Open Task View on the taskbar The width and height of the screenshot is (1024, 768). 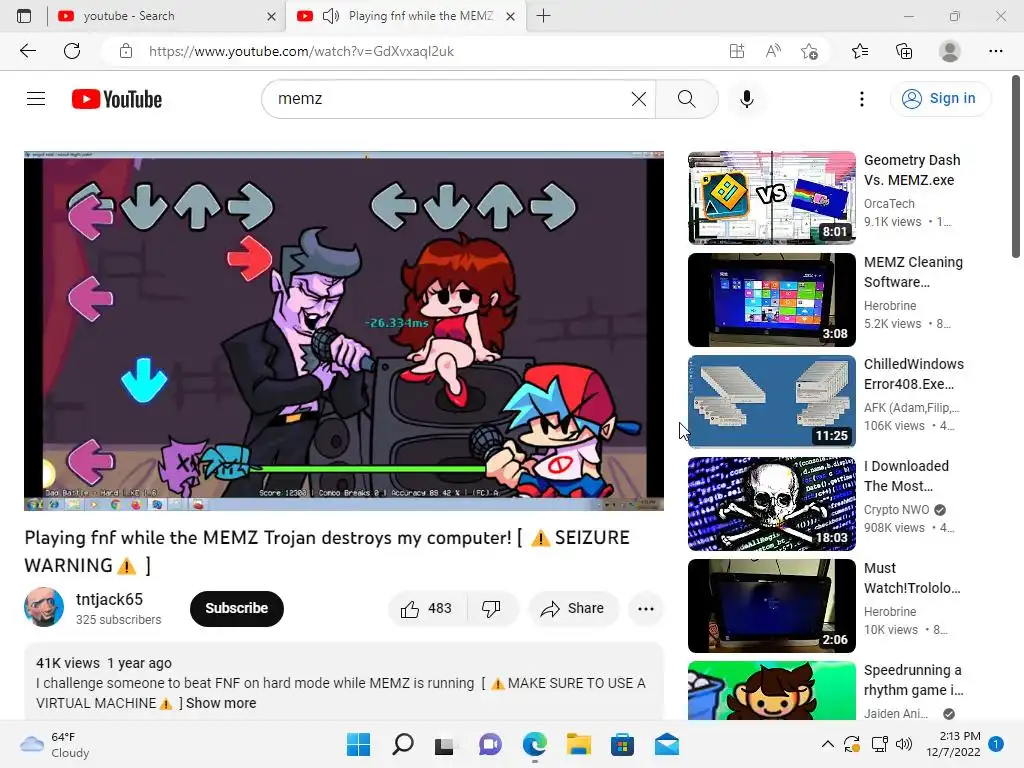pyautogui.click(x=446, y=744)
